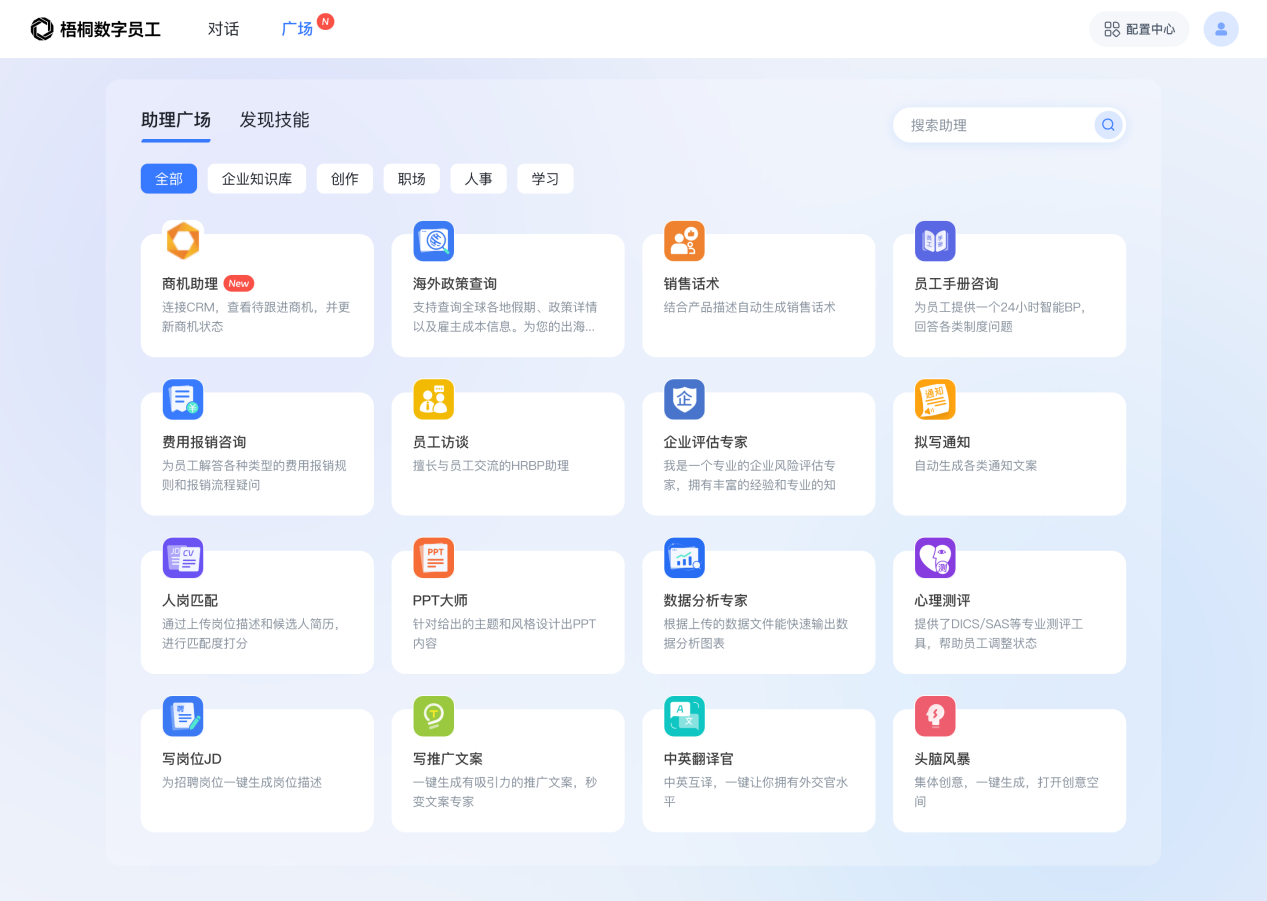Screen dimensions: 1267x901
Task: Click the 人岗匹配 CV icon
Action: (183, 558)
